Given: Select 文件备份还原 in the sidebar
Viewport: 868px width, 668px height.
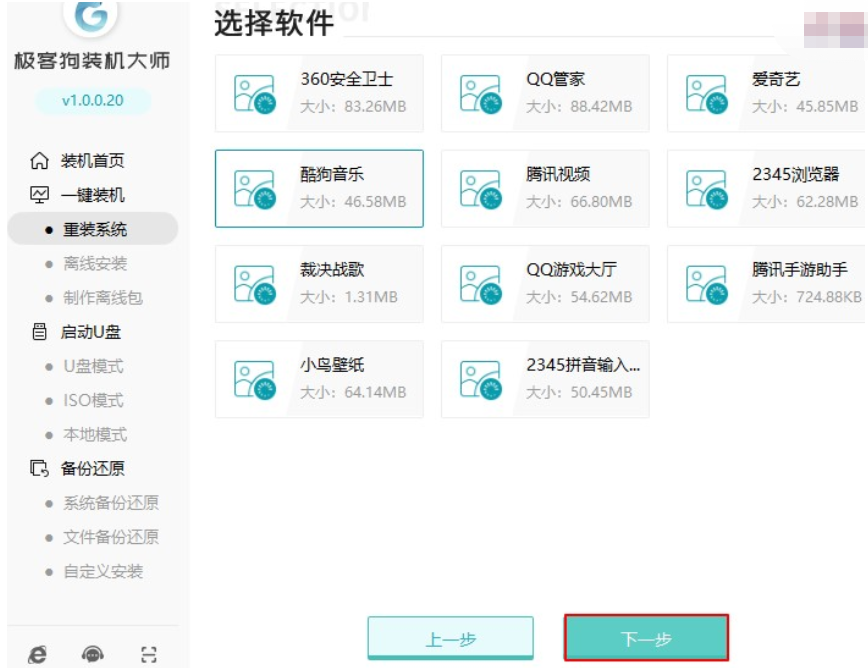Looking at the screenshot, I should [x=111, y=537].
